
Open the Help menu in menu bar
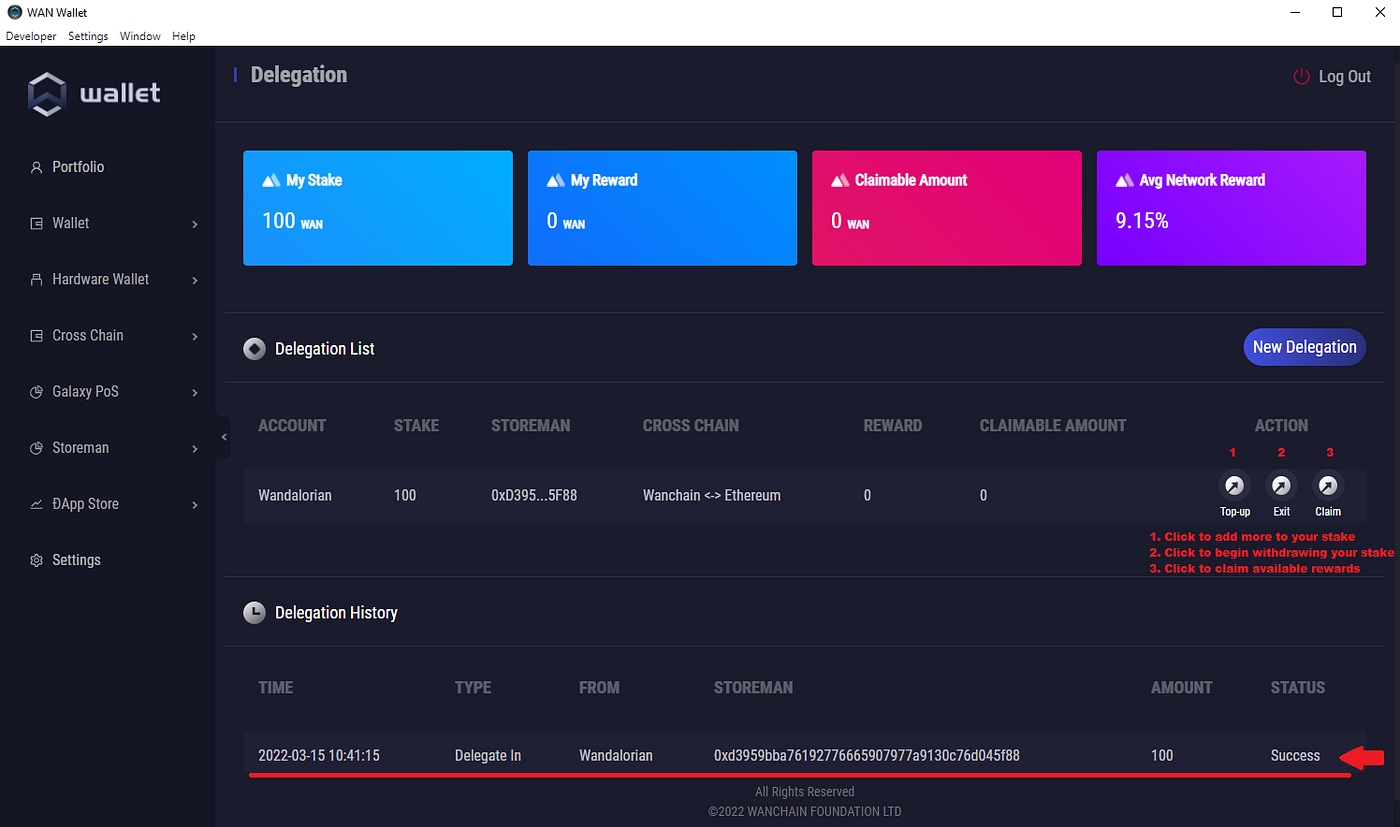183,36
